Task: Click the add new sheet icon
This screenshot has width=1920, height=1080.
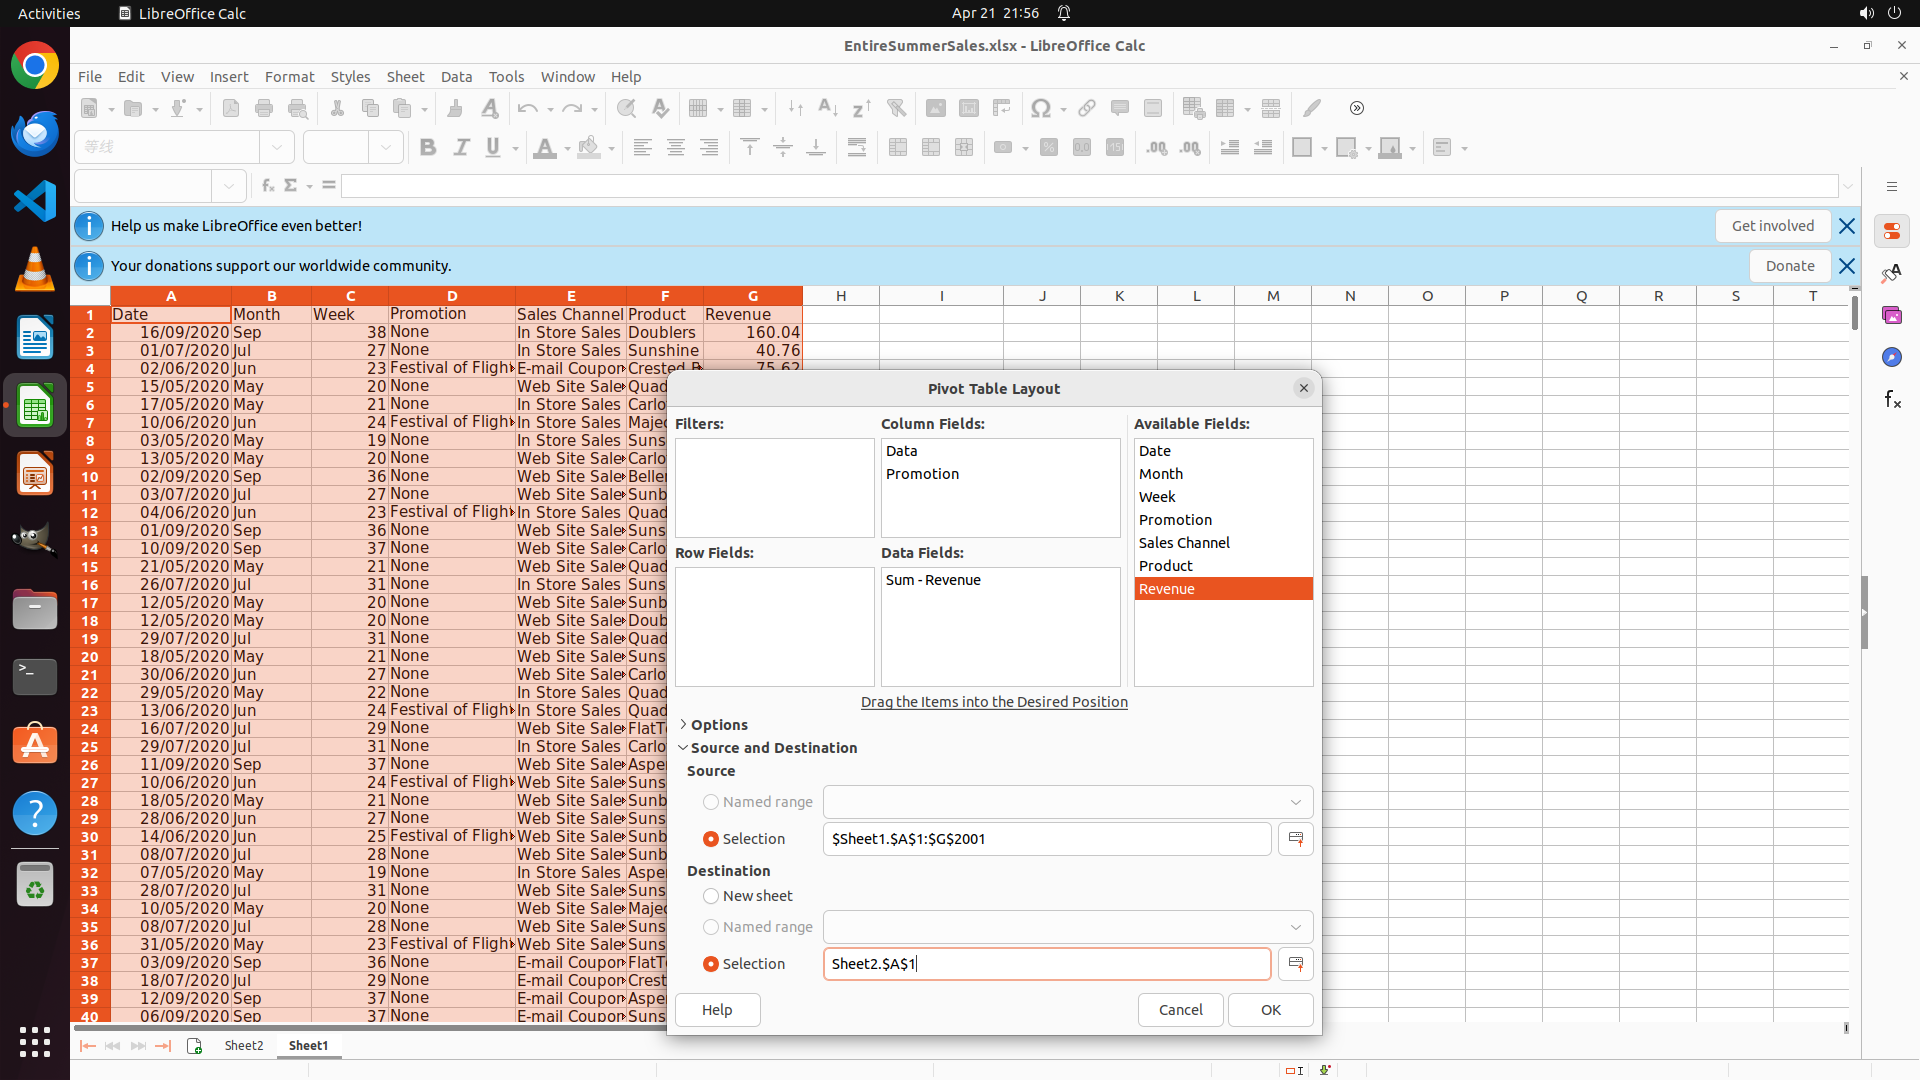Action: point(194,1046)
